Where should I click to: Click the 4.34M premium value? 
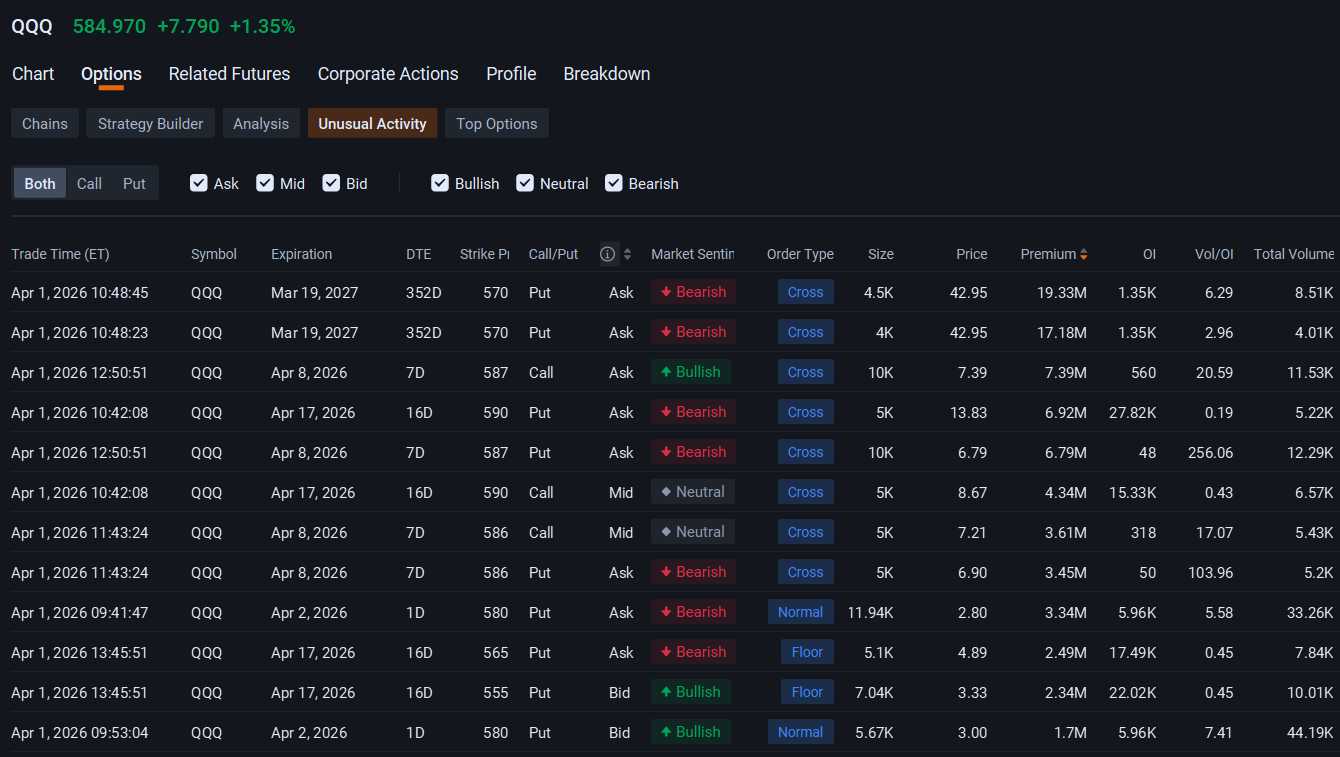[x=1066, y=492]
